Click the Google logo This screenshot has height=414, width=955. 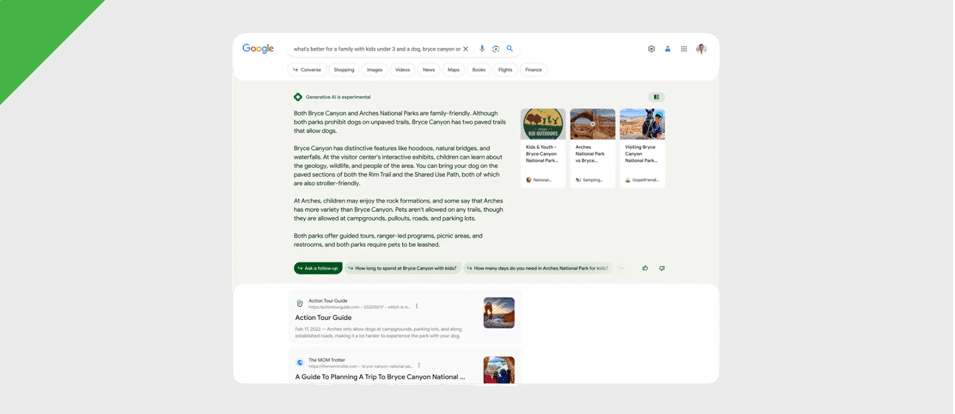point(258,49)
